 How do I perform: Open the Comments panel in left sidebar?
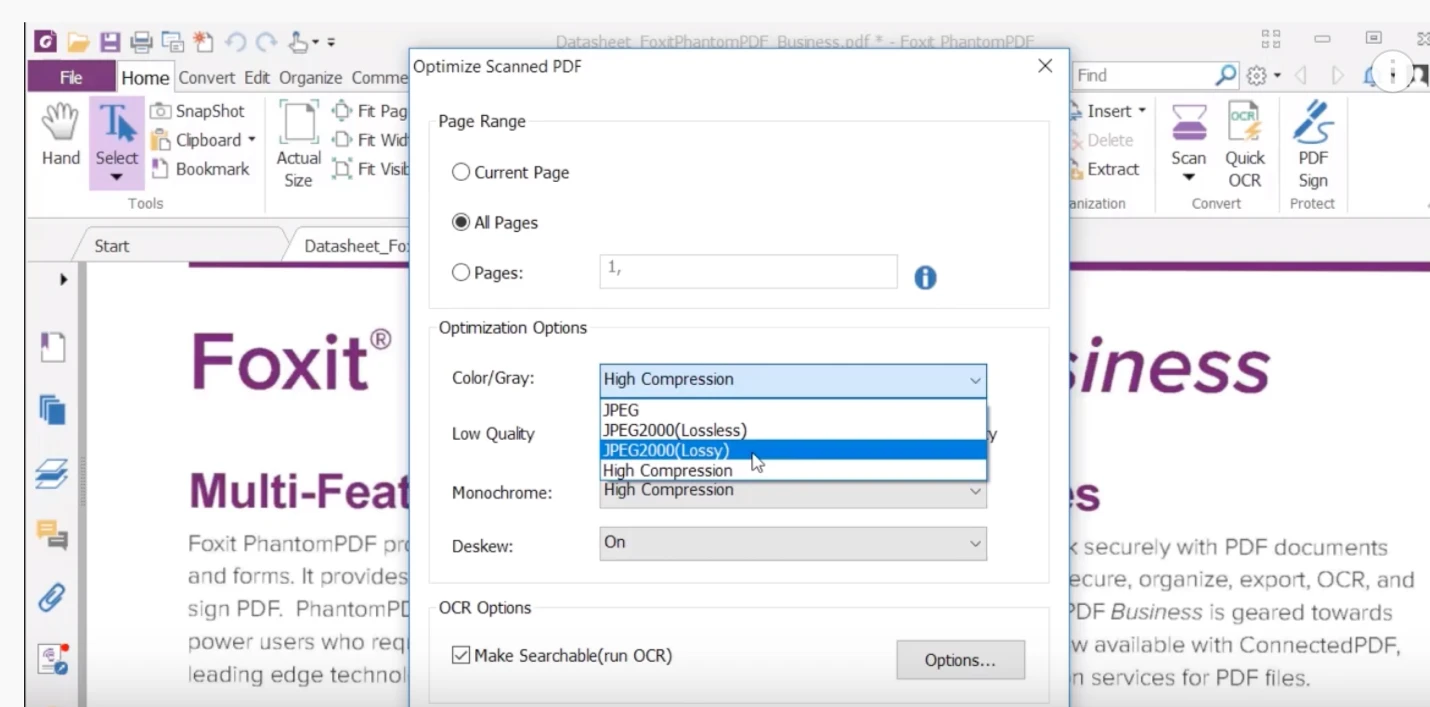coord(52,535)
